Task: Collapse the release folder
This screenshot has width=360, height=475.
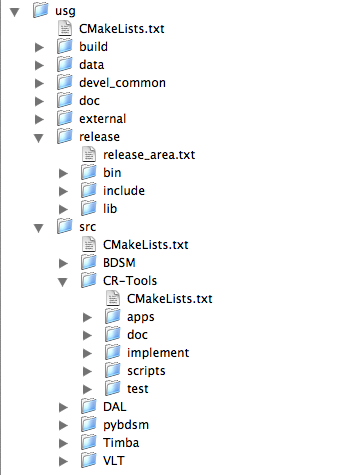Action: pyautogui.click(x=39, y=138)
